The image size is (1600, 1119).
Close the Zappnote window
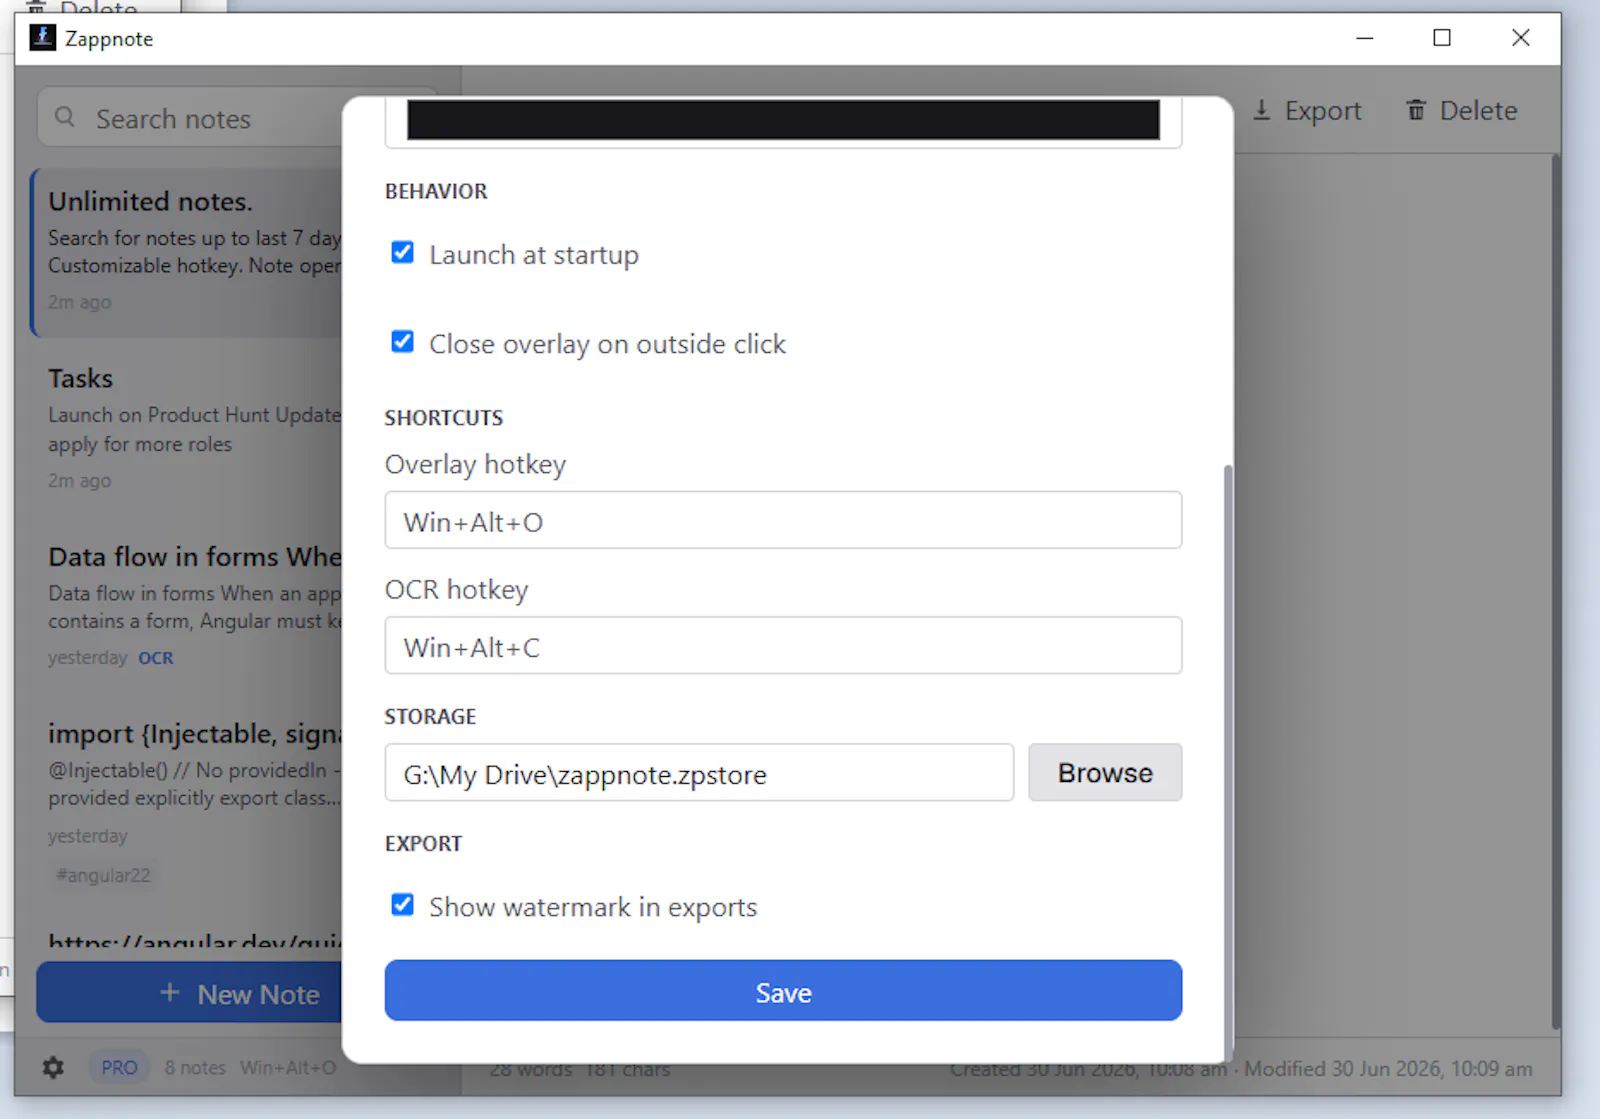(x=1521, y=38)
